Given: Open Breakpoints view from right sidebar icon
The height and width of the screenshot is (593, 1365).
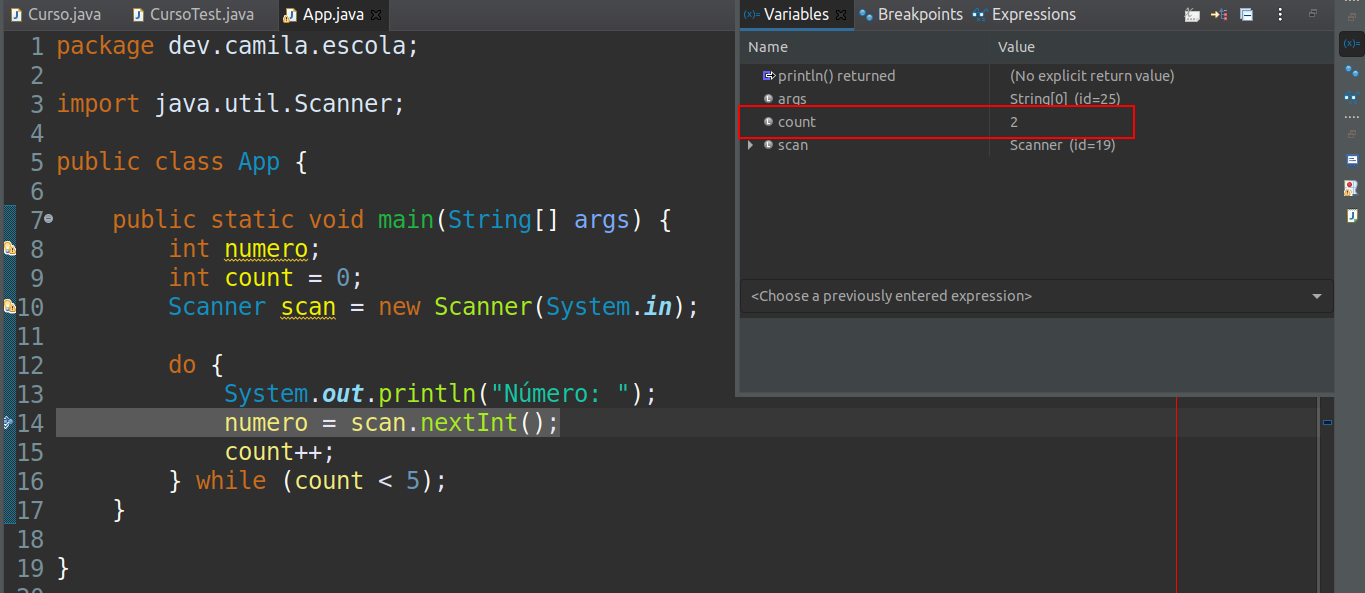Looking at the screenshot, I should pyautogui.click(x=1351, y=71).
